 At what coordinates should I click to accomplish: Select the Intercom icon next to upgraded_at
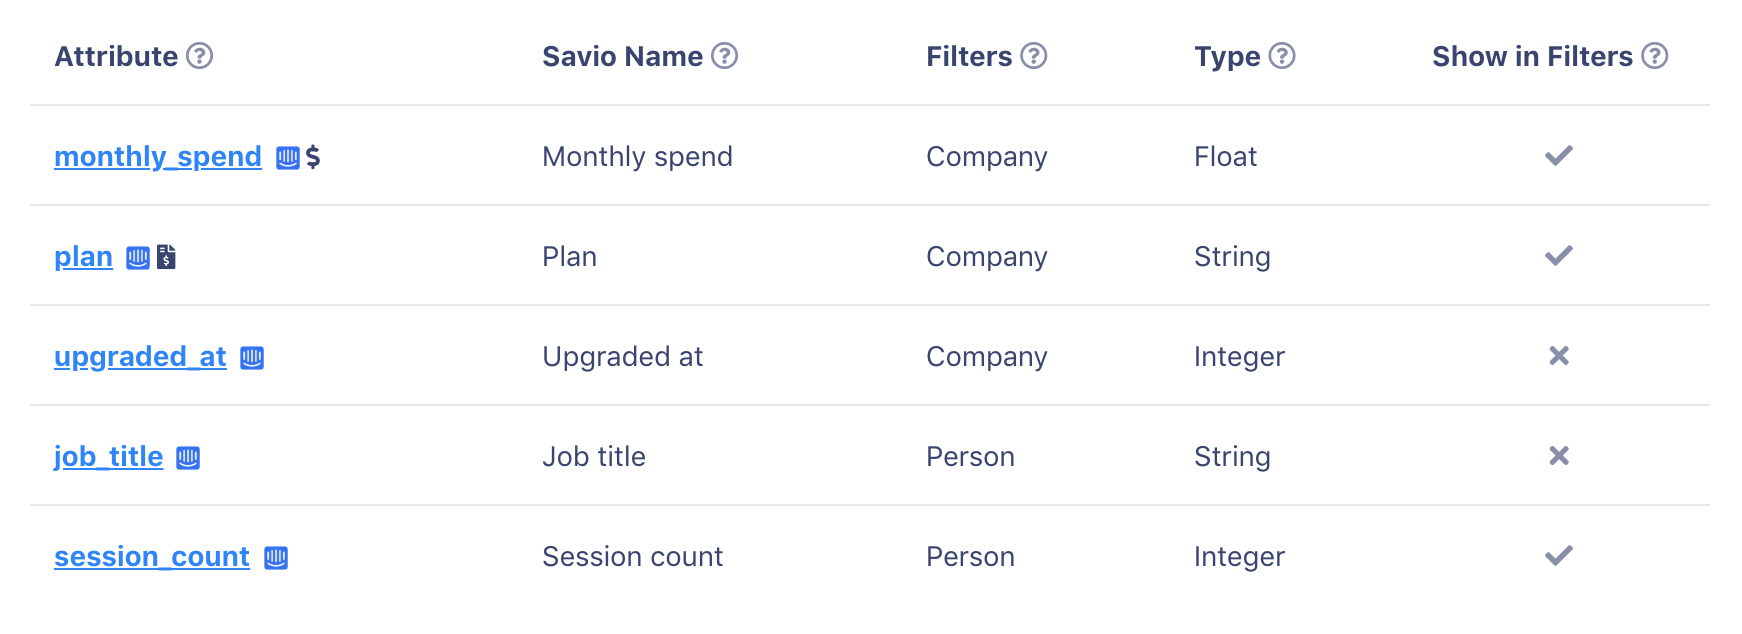[x=252, y=357]
